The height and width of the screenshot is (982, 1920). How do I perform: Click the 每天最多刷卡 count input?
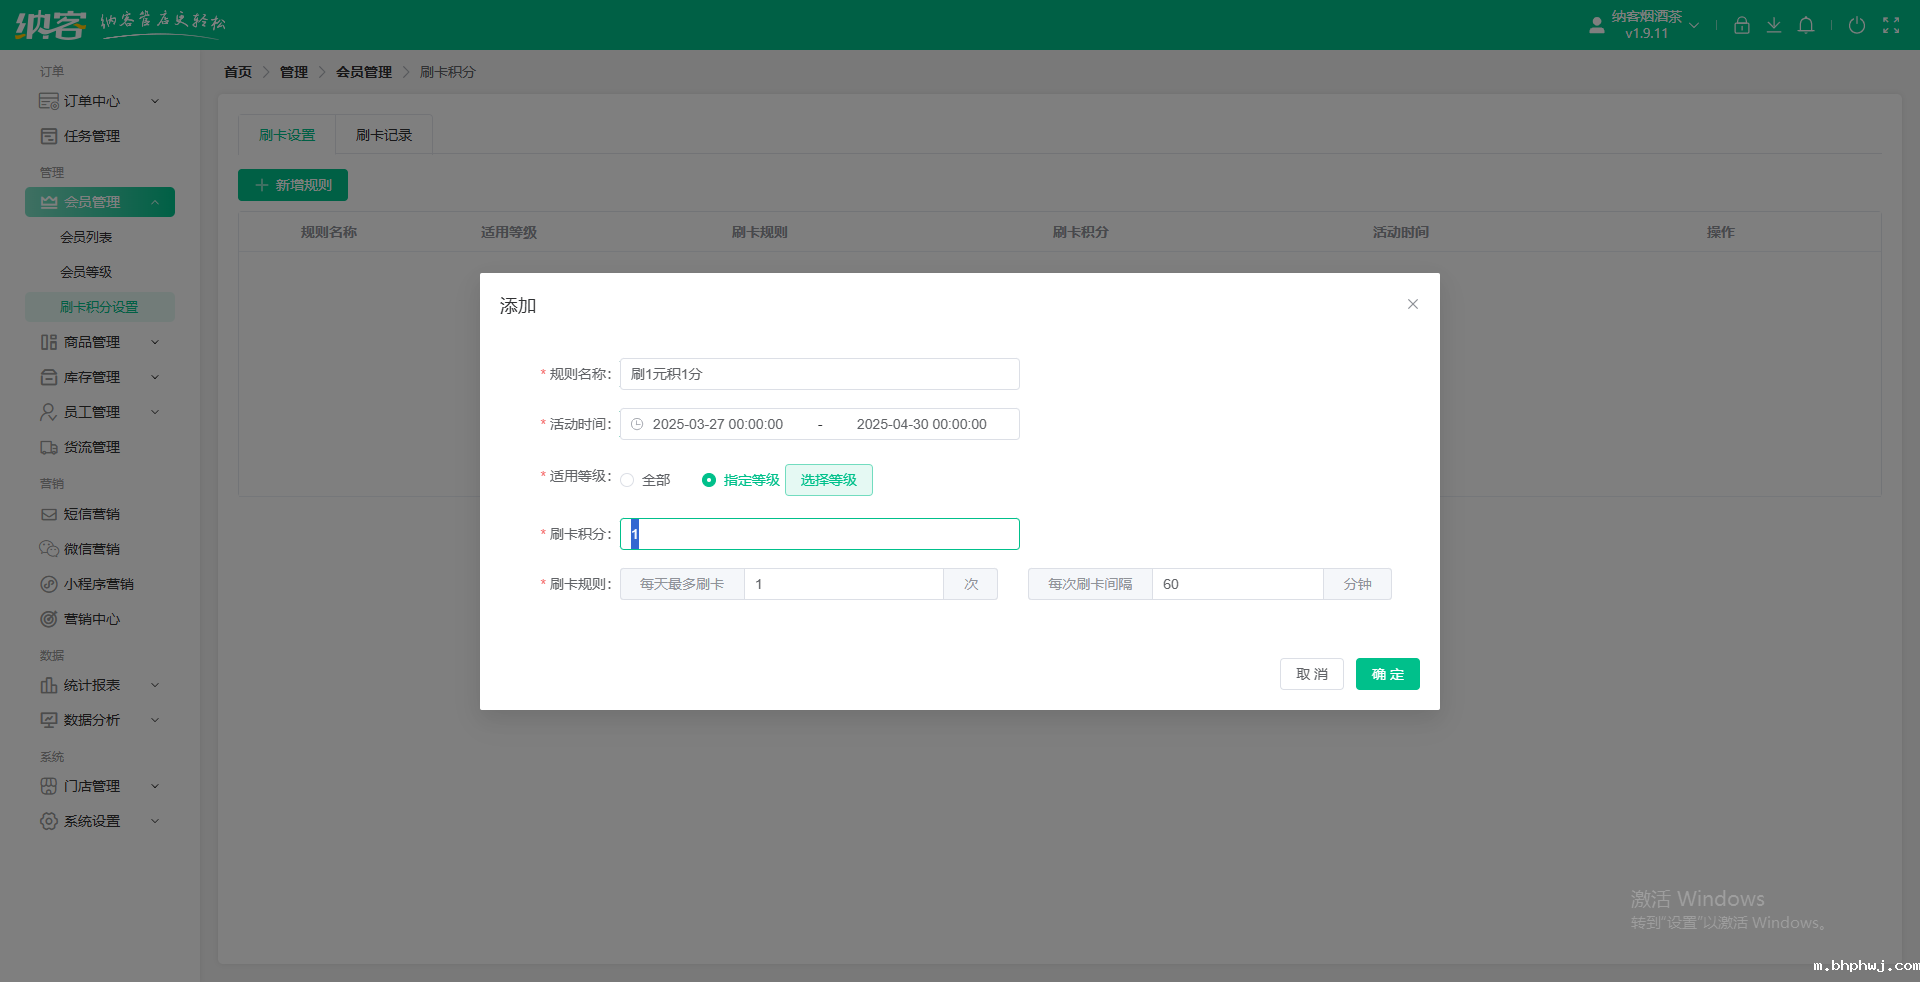point(844,584)
